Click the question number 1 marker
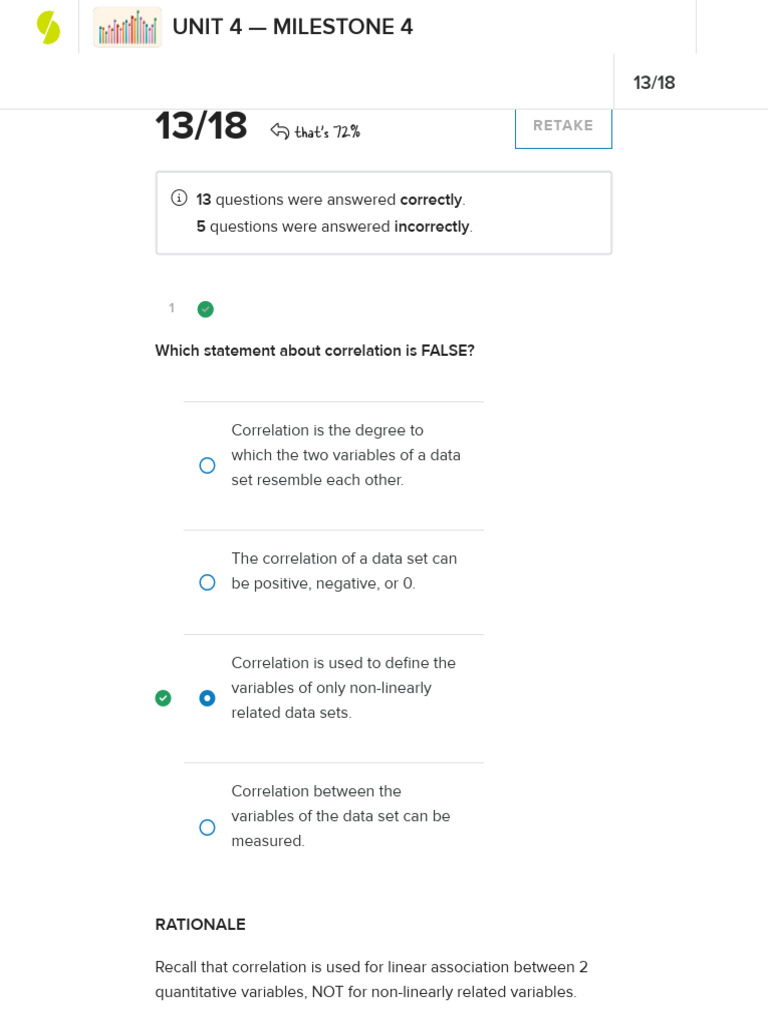 pyautogui.click(x=172, y=308)
